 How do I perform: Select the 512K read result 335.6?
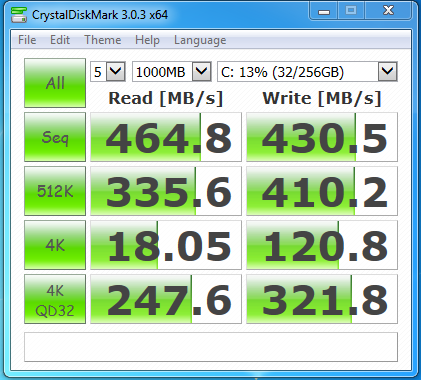(x=166, y=191)
